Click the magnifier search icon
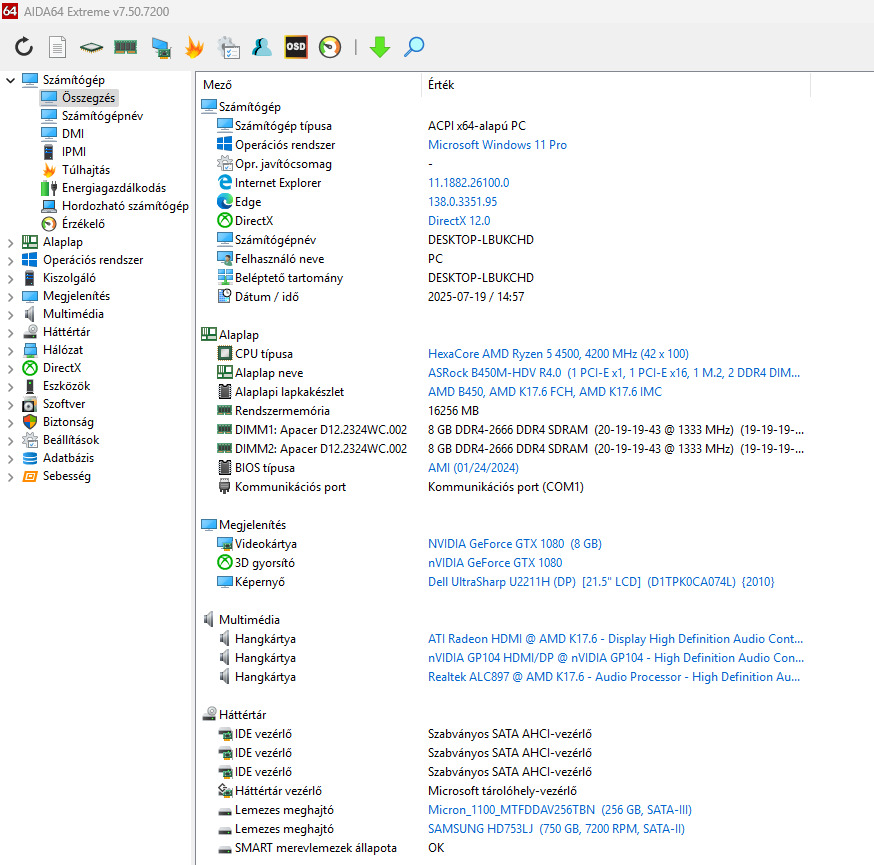 (414, 47)
